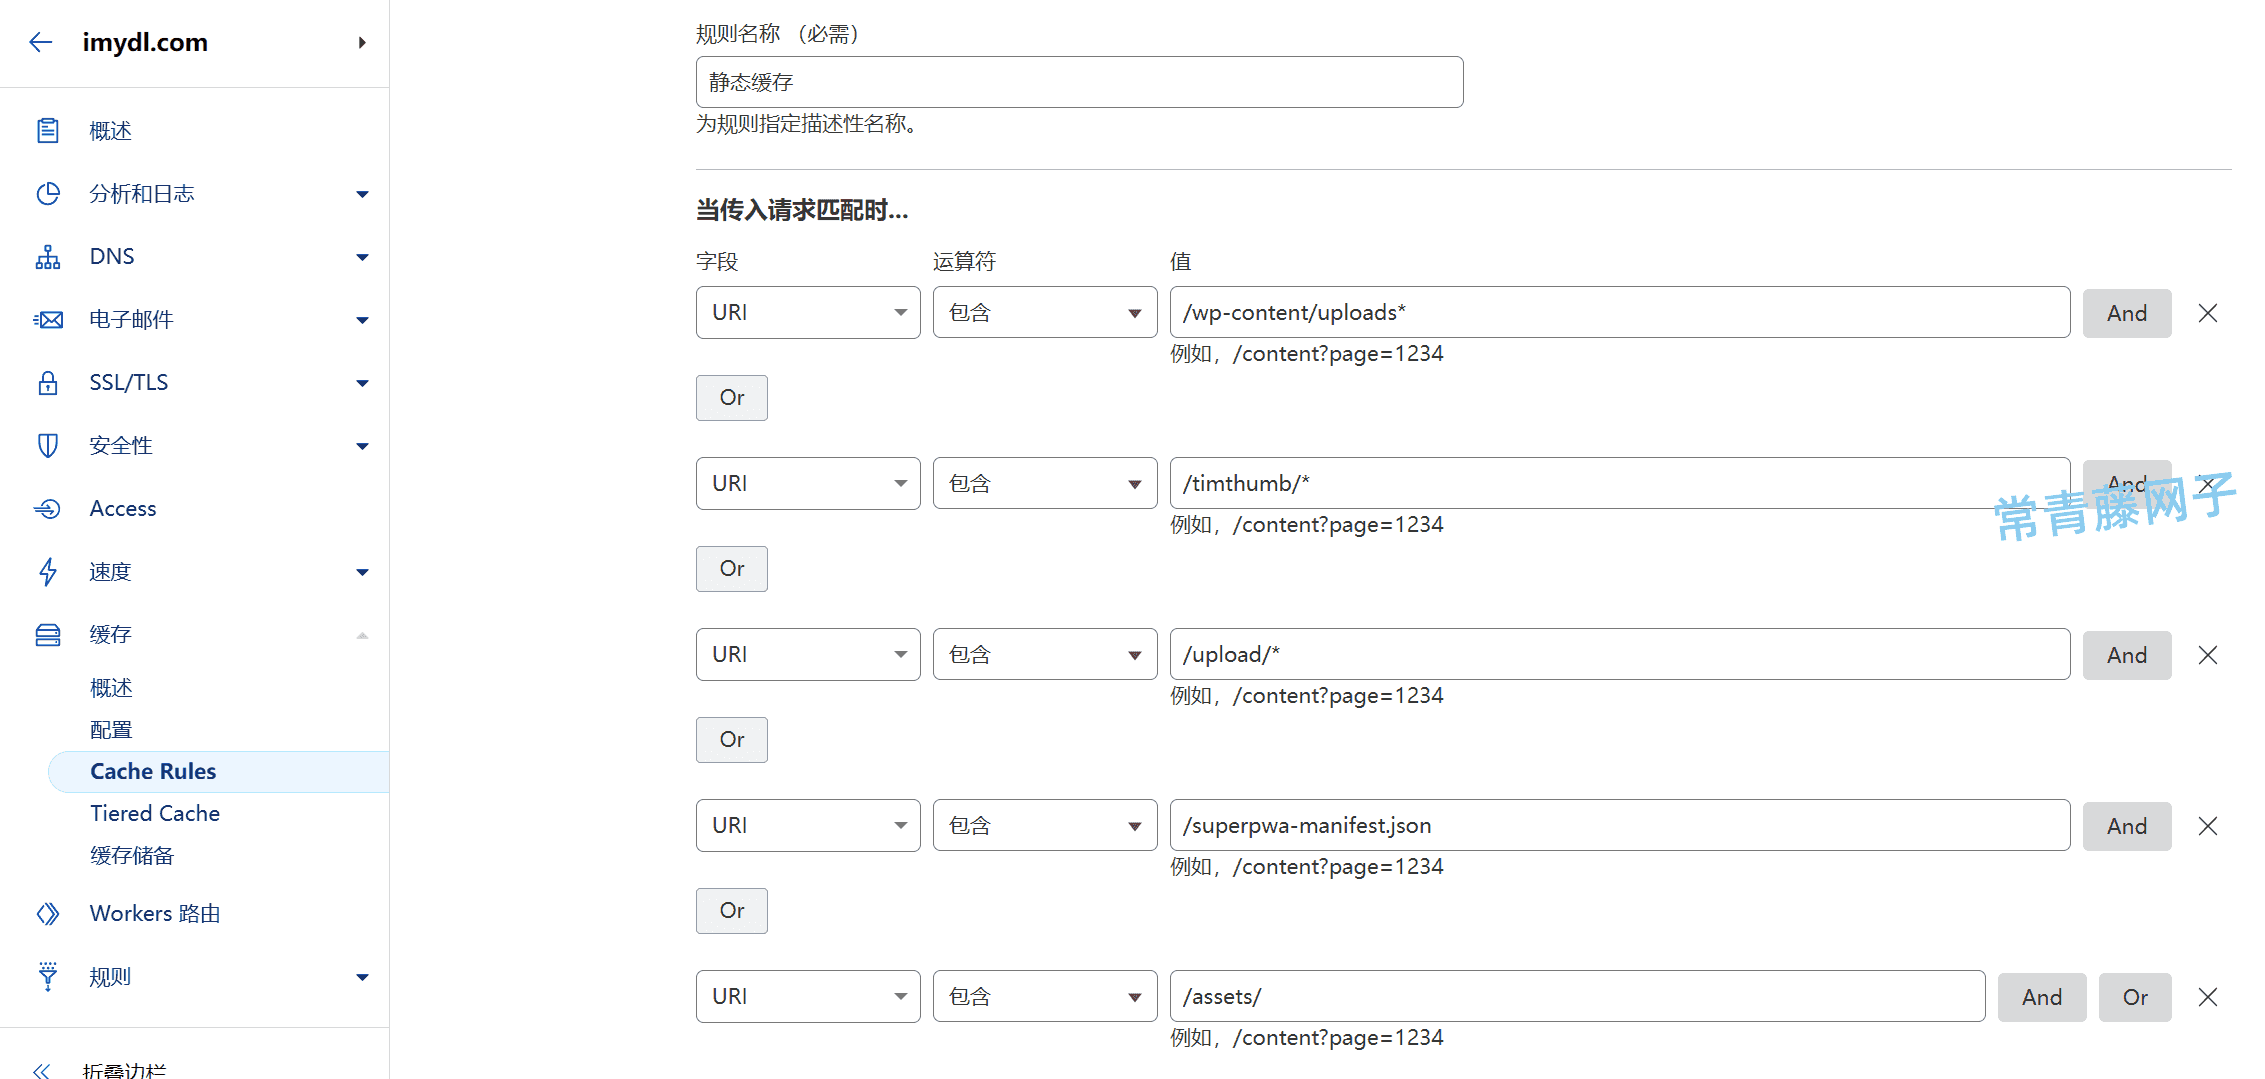Click the back arrow beside imydl.com

pyautogui.click(x=41, y=42)
